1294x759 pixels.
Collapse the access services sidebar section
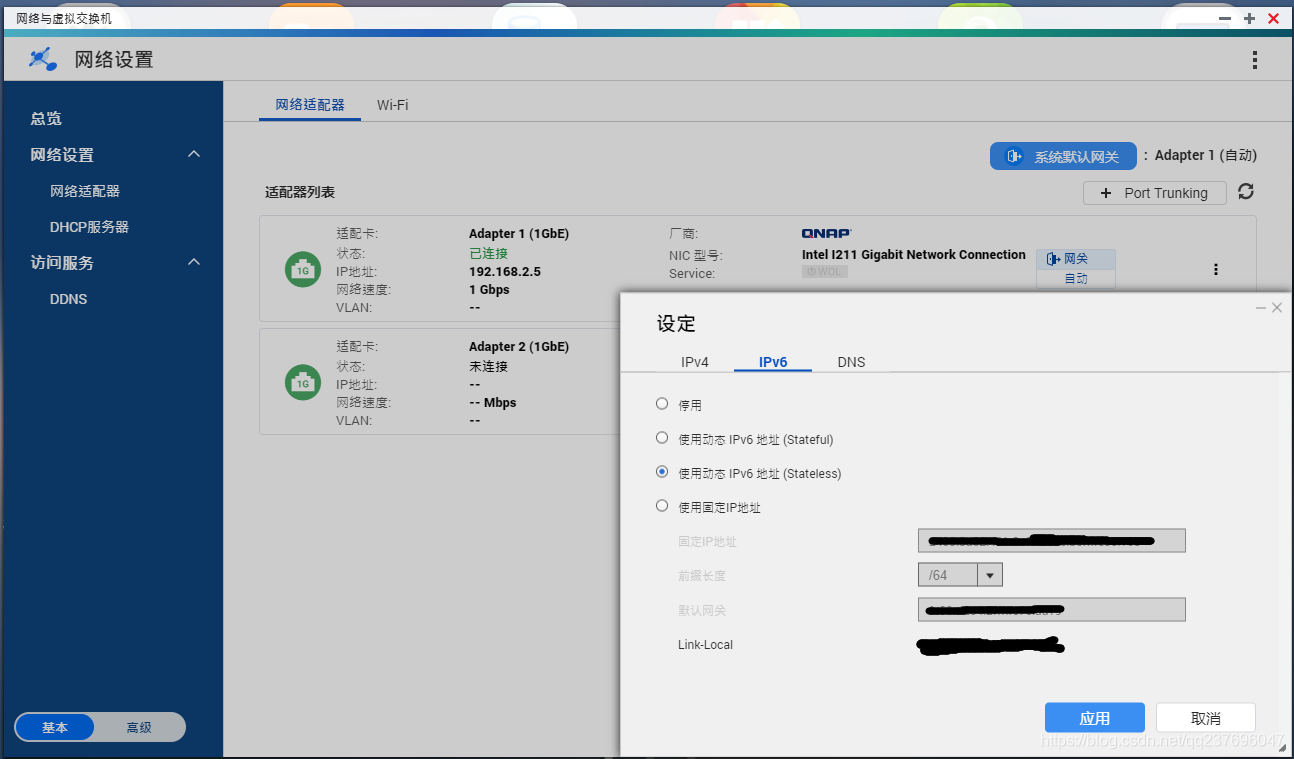194,262
